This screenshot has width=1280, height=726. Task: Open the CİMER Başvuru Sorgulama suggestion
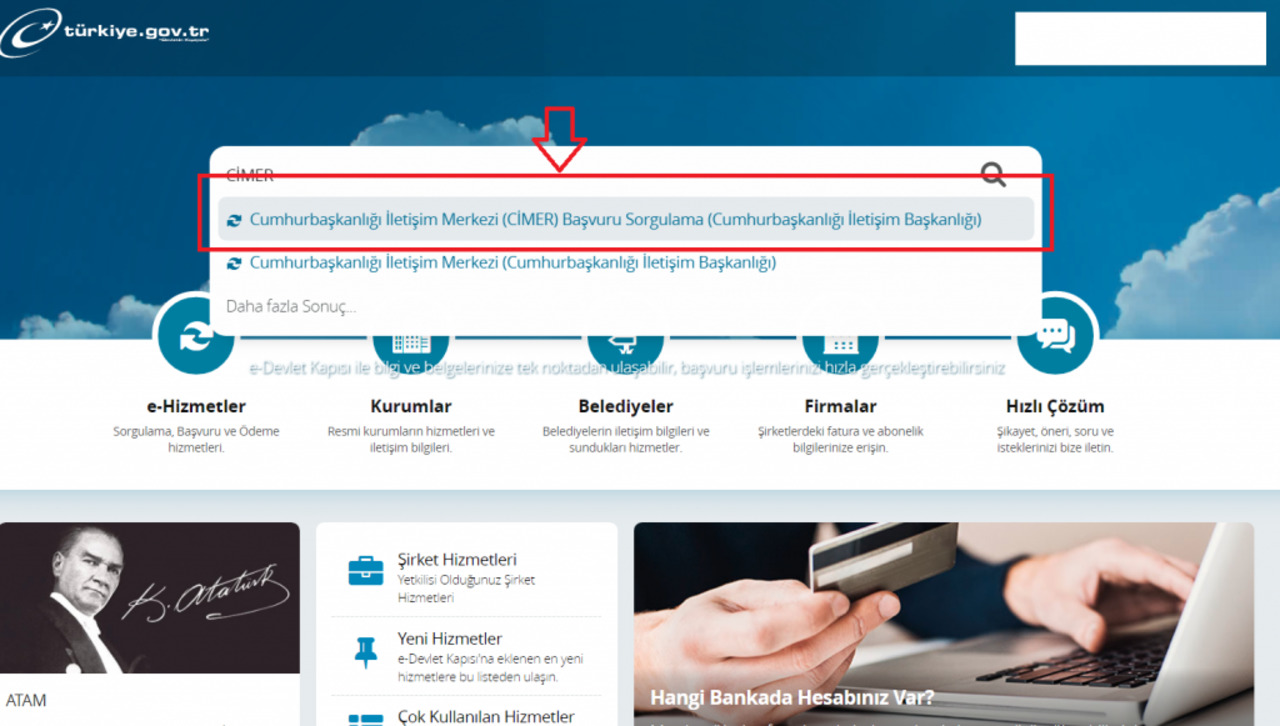click(625, 219)
